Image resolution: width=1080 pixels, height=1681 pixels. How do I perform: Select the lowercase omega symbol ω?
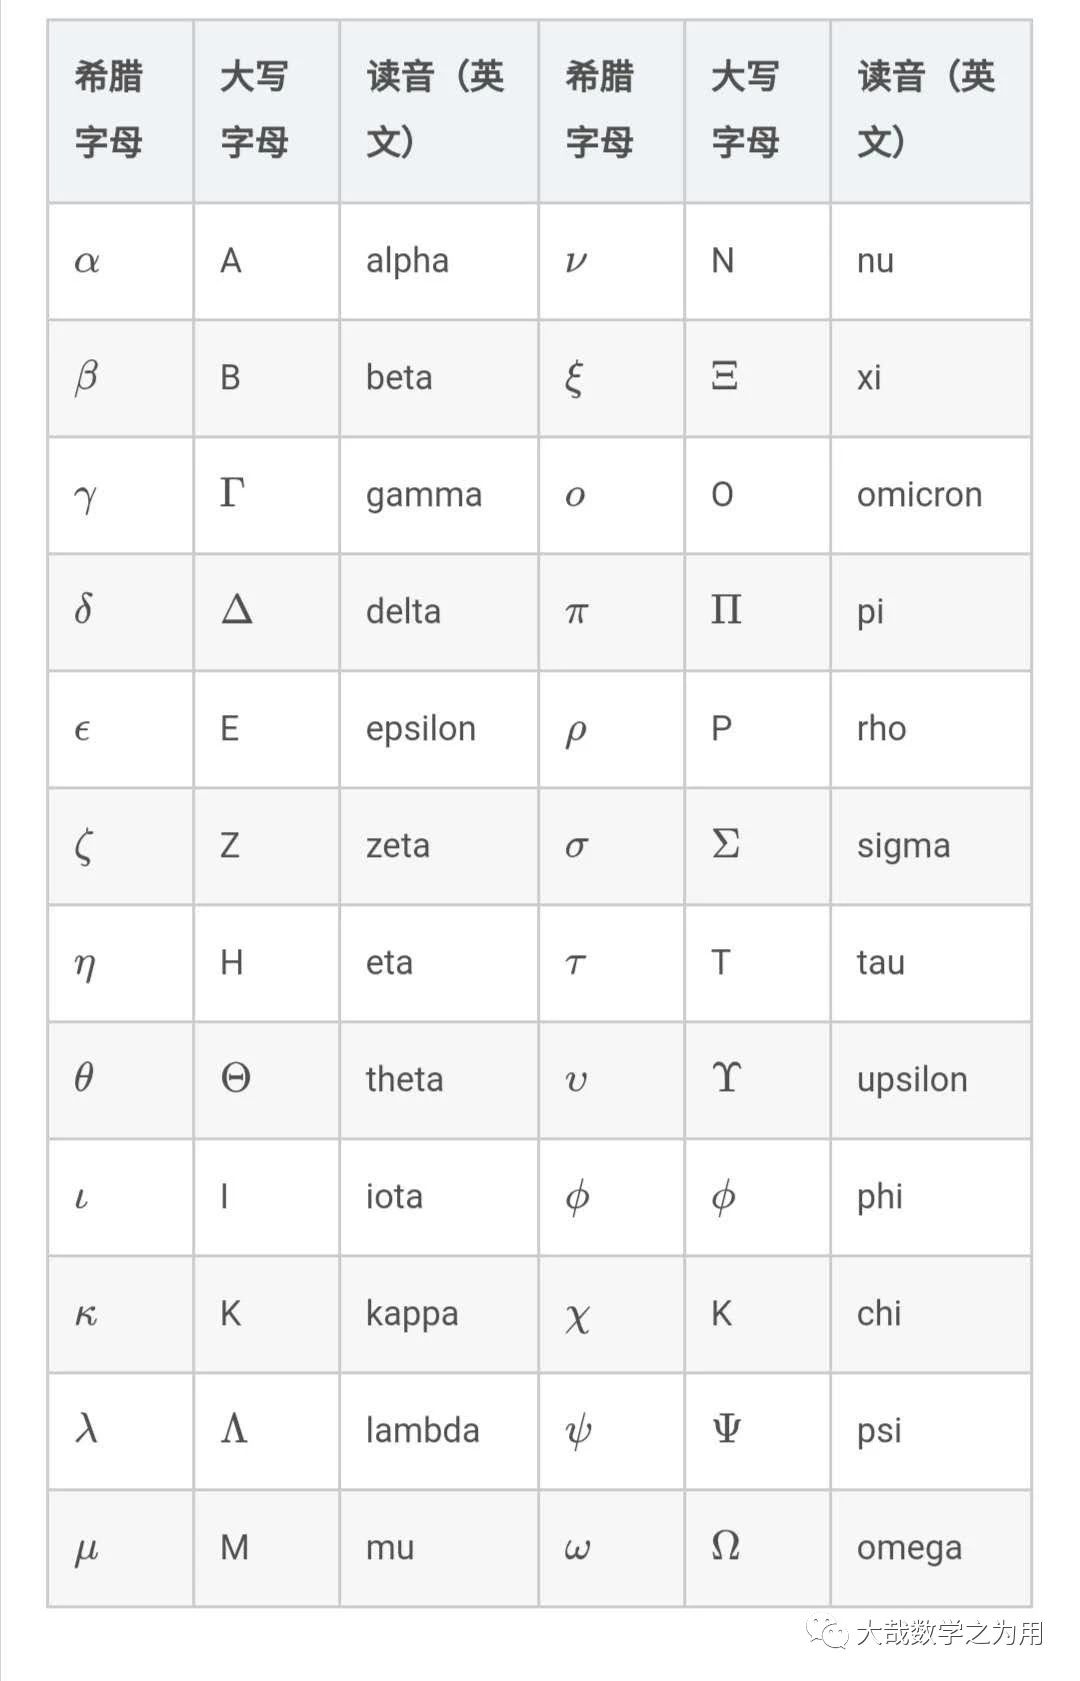[x=577, y=1549]
